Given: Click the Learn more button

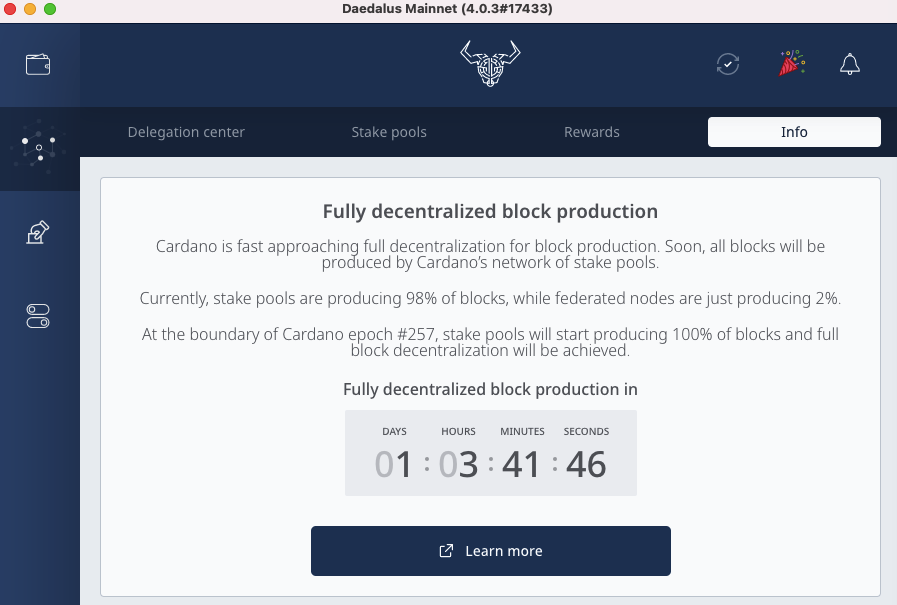Looking at the screenshot, I should click(491, 551).
